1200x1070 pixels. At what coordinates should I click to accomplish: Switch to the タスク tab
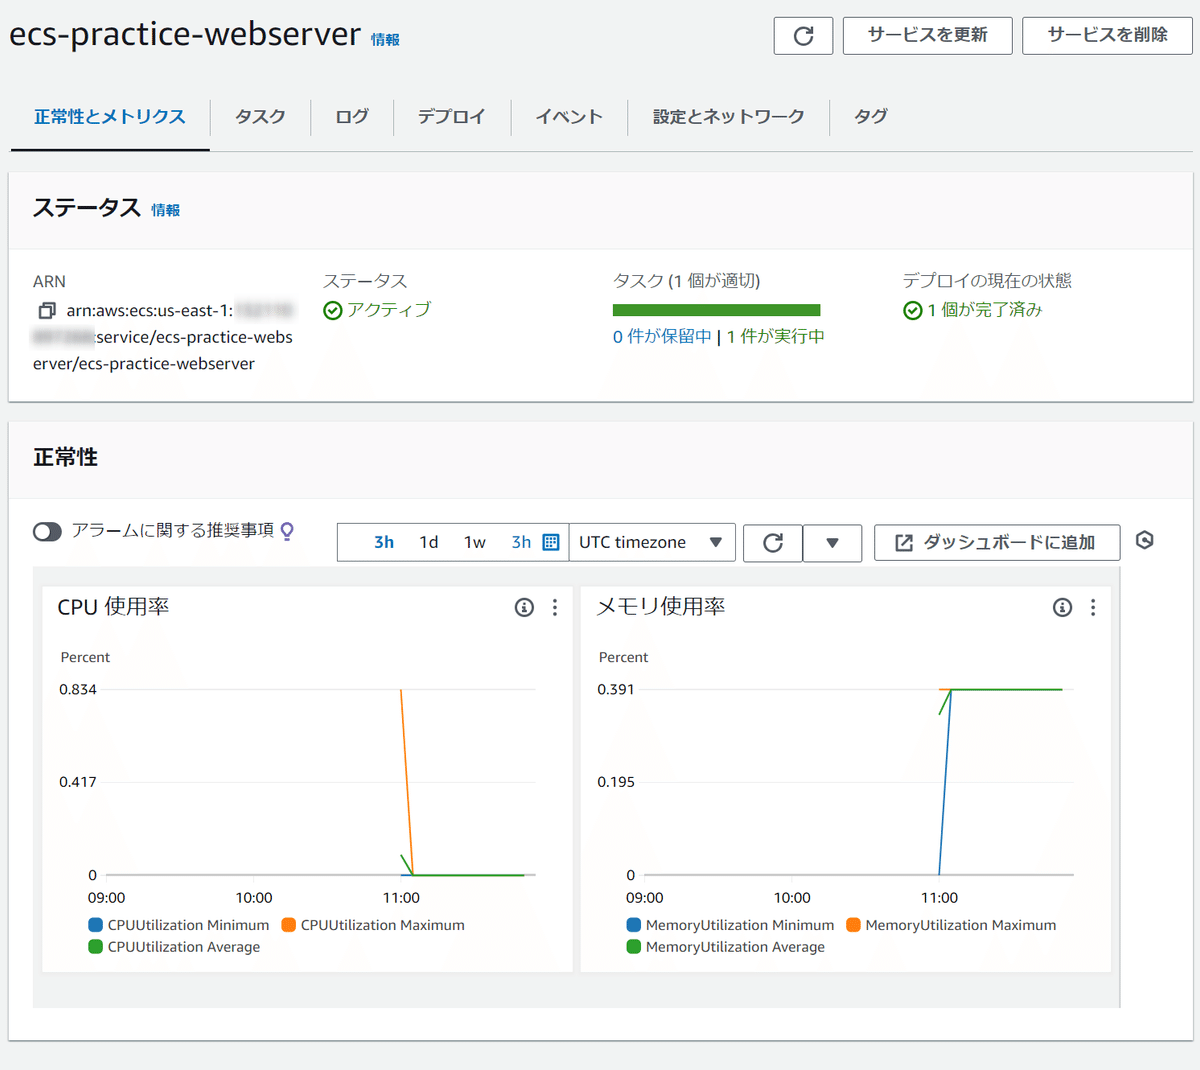[260, 117]
